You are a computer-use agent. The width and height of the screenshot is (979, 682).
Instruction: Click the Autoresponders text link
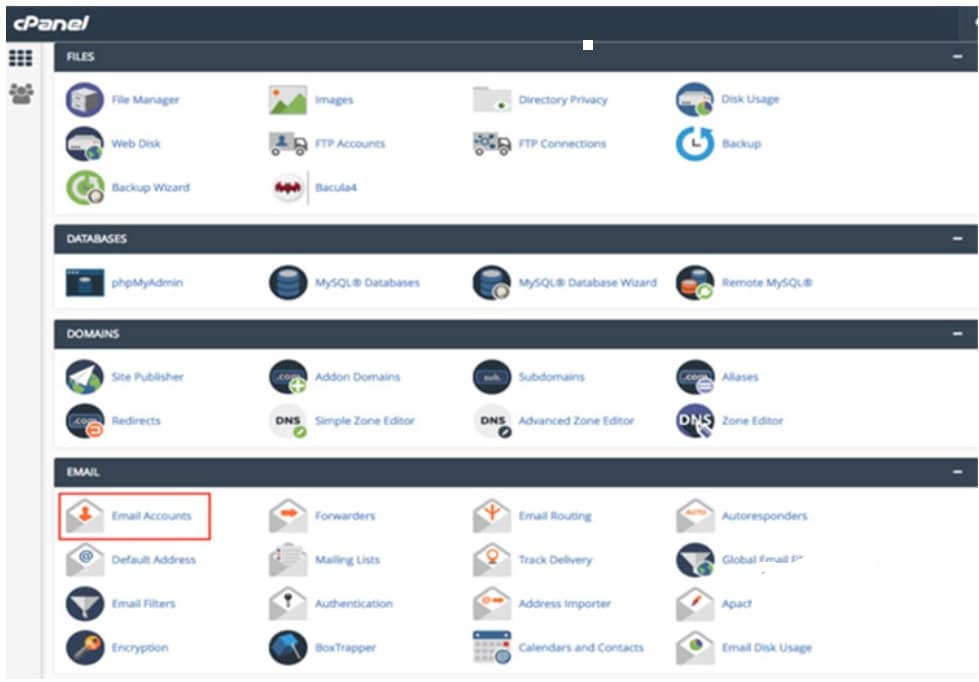[764, 516]
